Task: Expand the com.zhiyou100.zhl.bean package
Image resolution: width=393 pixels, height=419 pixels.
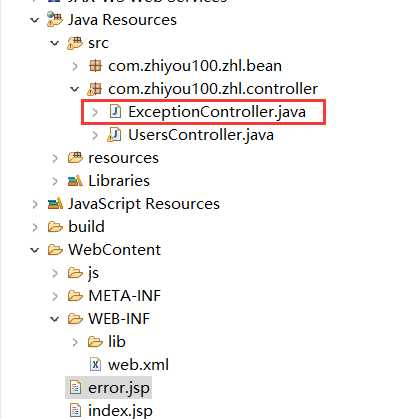Action: pyautogui.click(x=75, y=66)
